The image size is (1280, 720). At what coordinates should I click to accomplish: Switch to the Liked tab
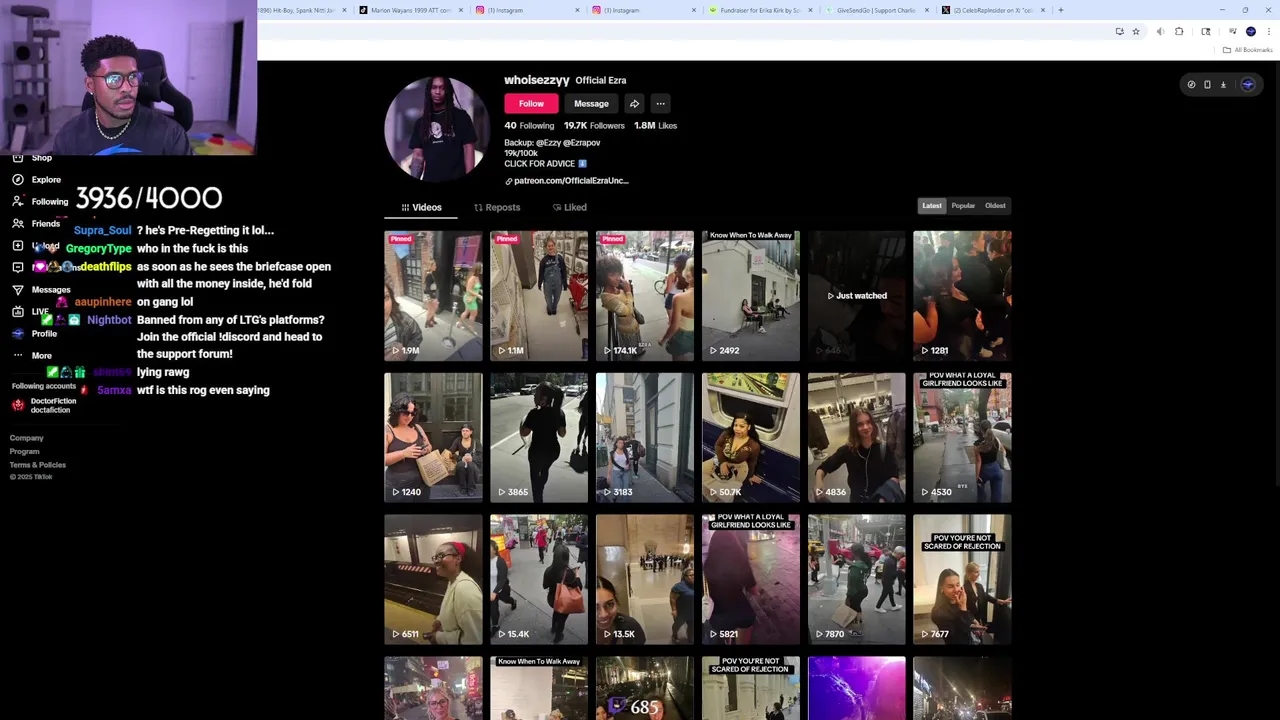pyautogui.click(x=570, y=207)
